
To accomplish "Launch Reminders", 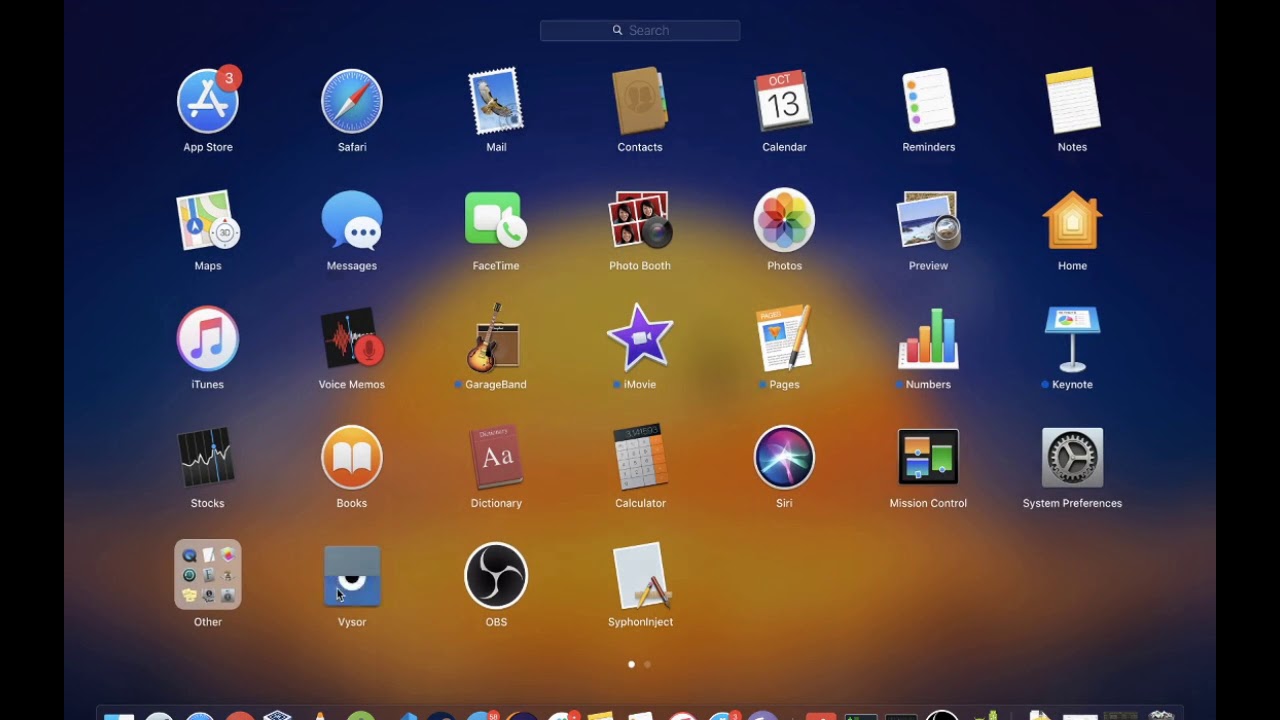I will pos(928,101).
